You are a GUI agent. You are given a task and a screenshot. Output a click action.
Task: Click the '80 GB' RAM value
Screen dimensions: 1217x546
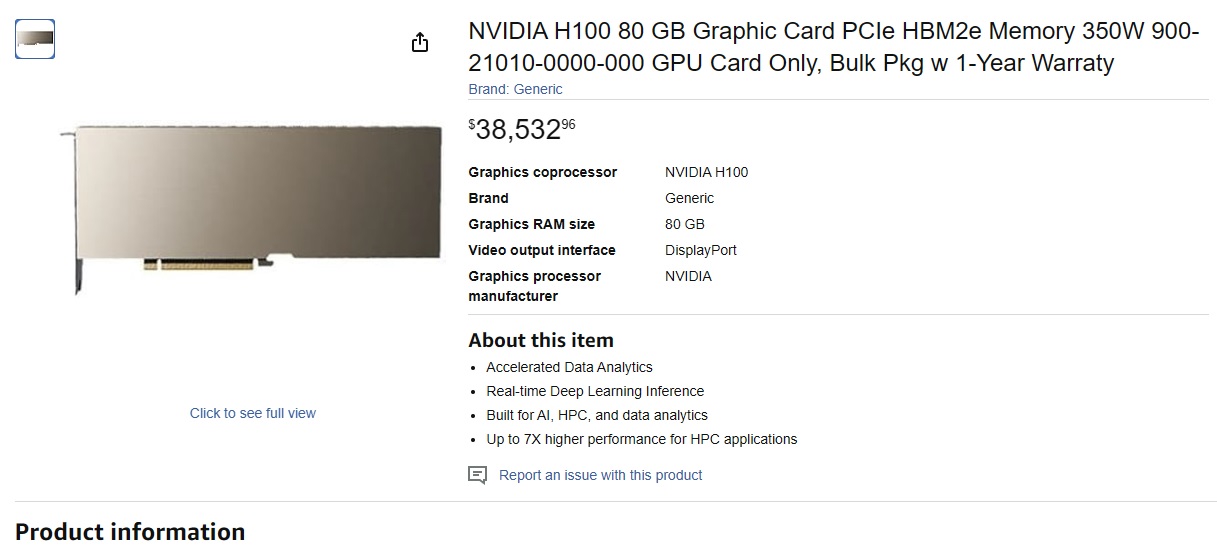coord(684,224)
